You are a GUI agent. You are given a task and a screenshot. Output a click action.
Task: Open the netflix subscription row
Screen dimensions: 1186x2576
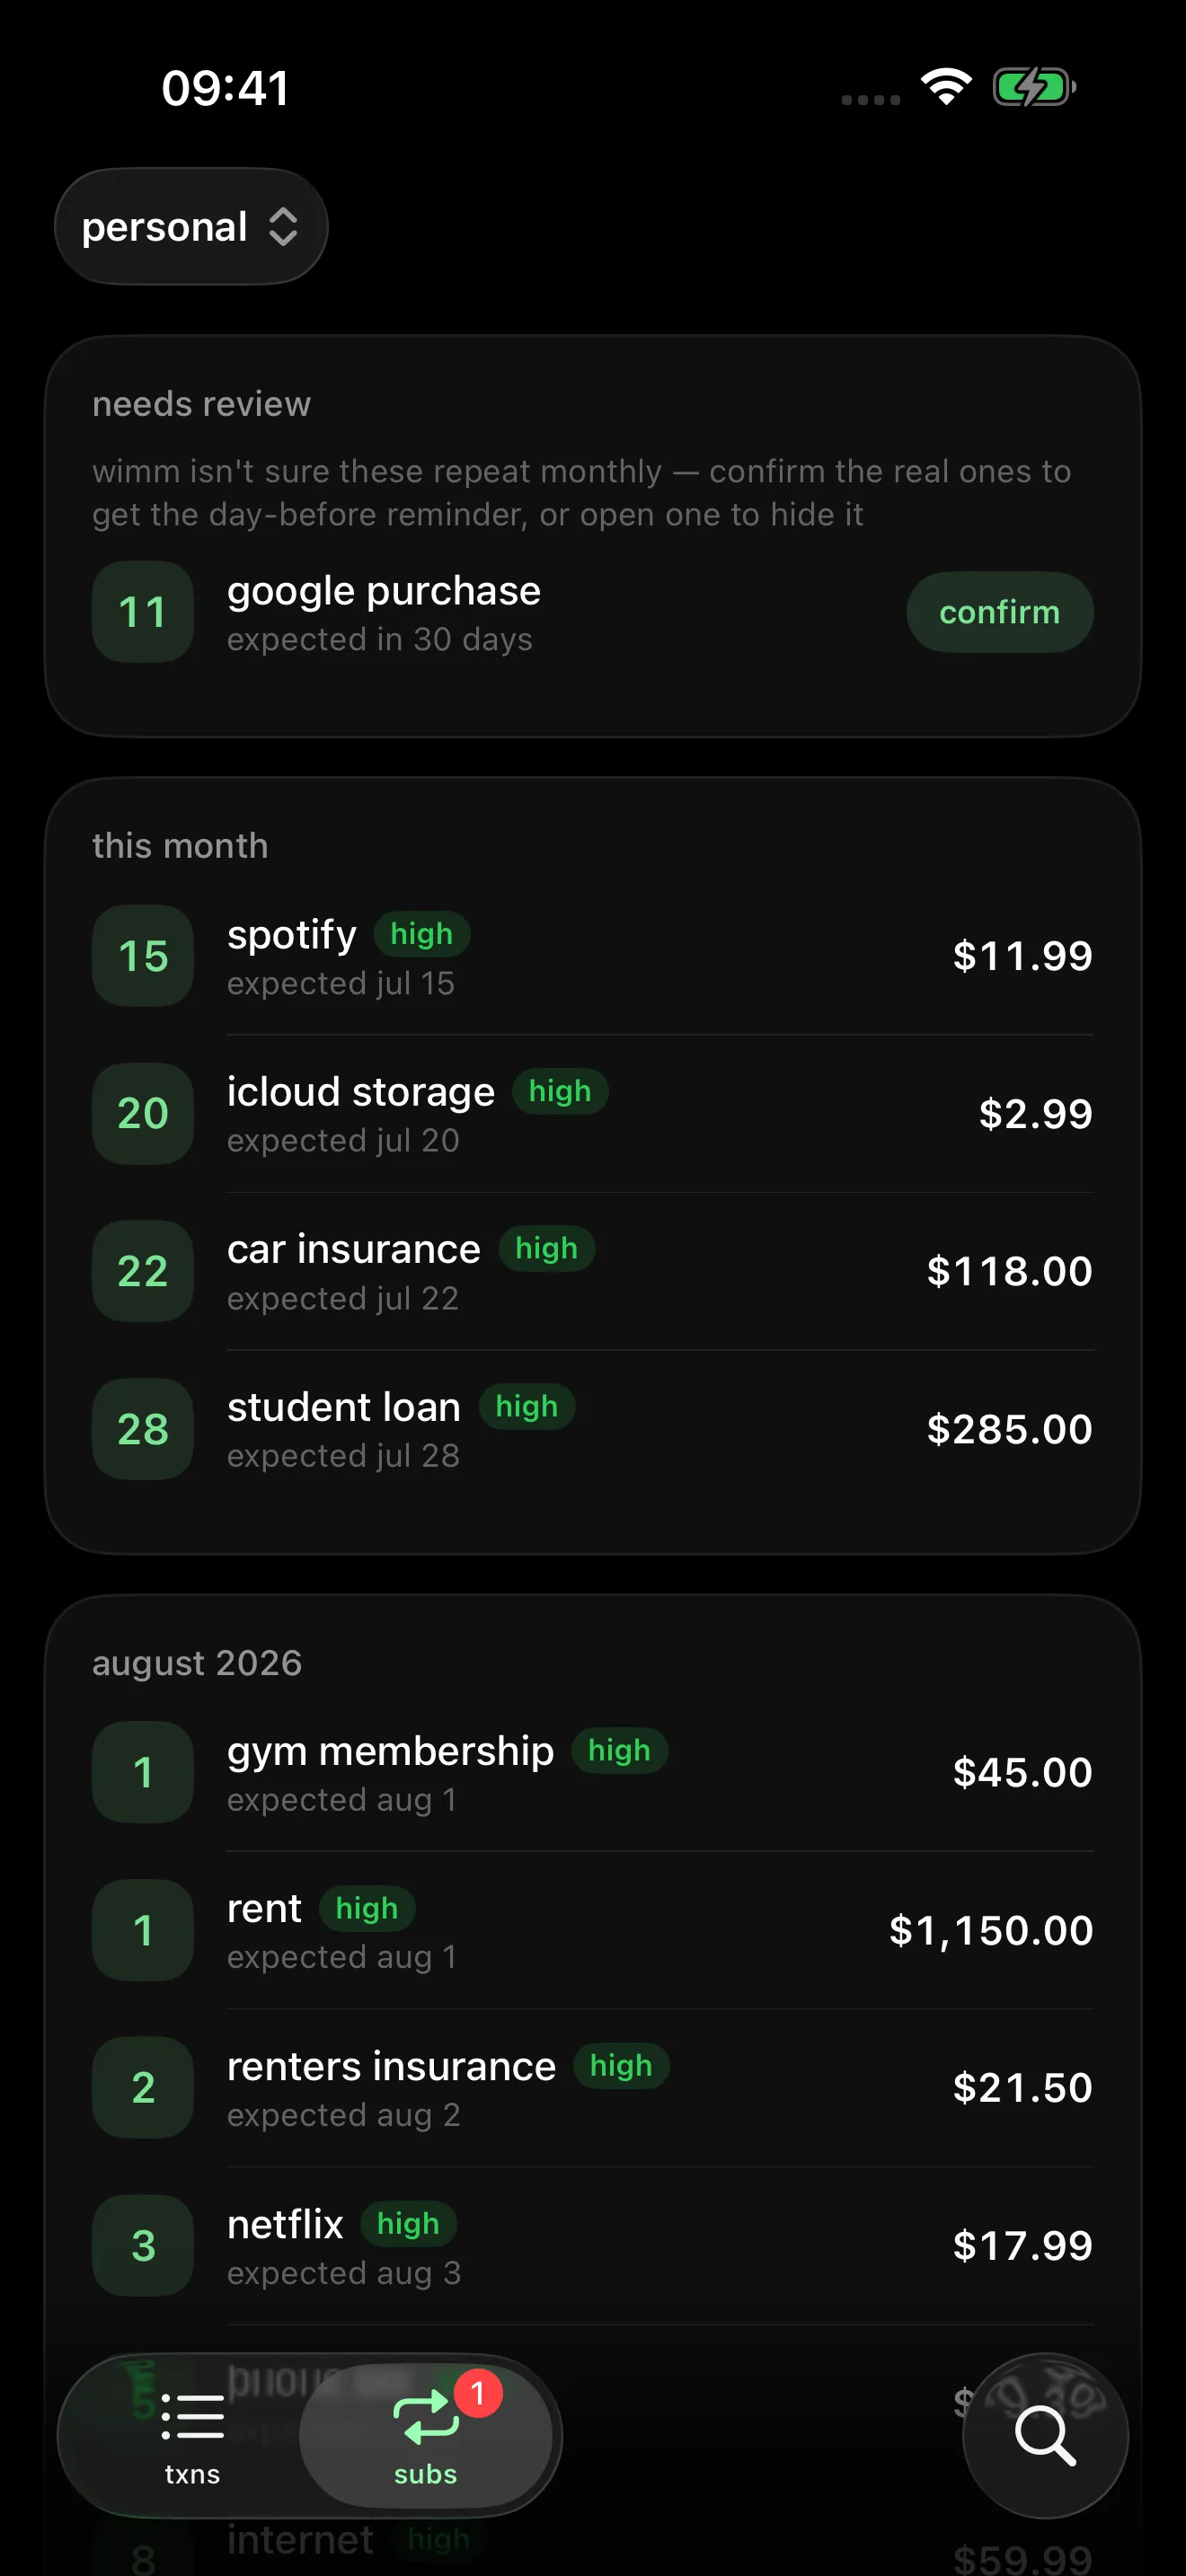coord(593,2246)
